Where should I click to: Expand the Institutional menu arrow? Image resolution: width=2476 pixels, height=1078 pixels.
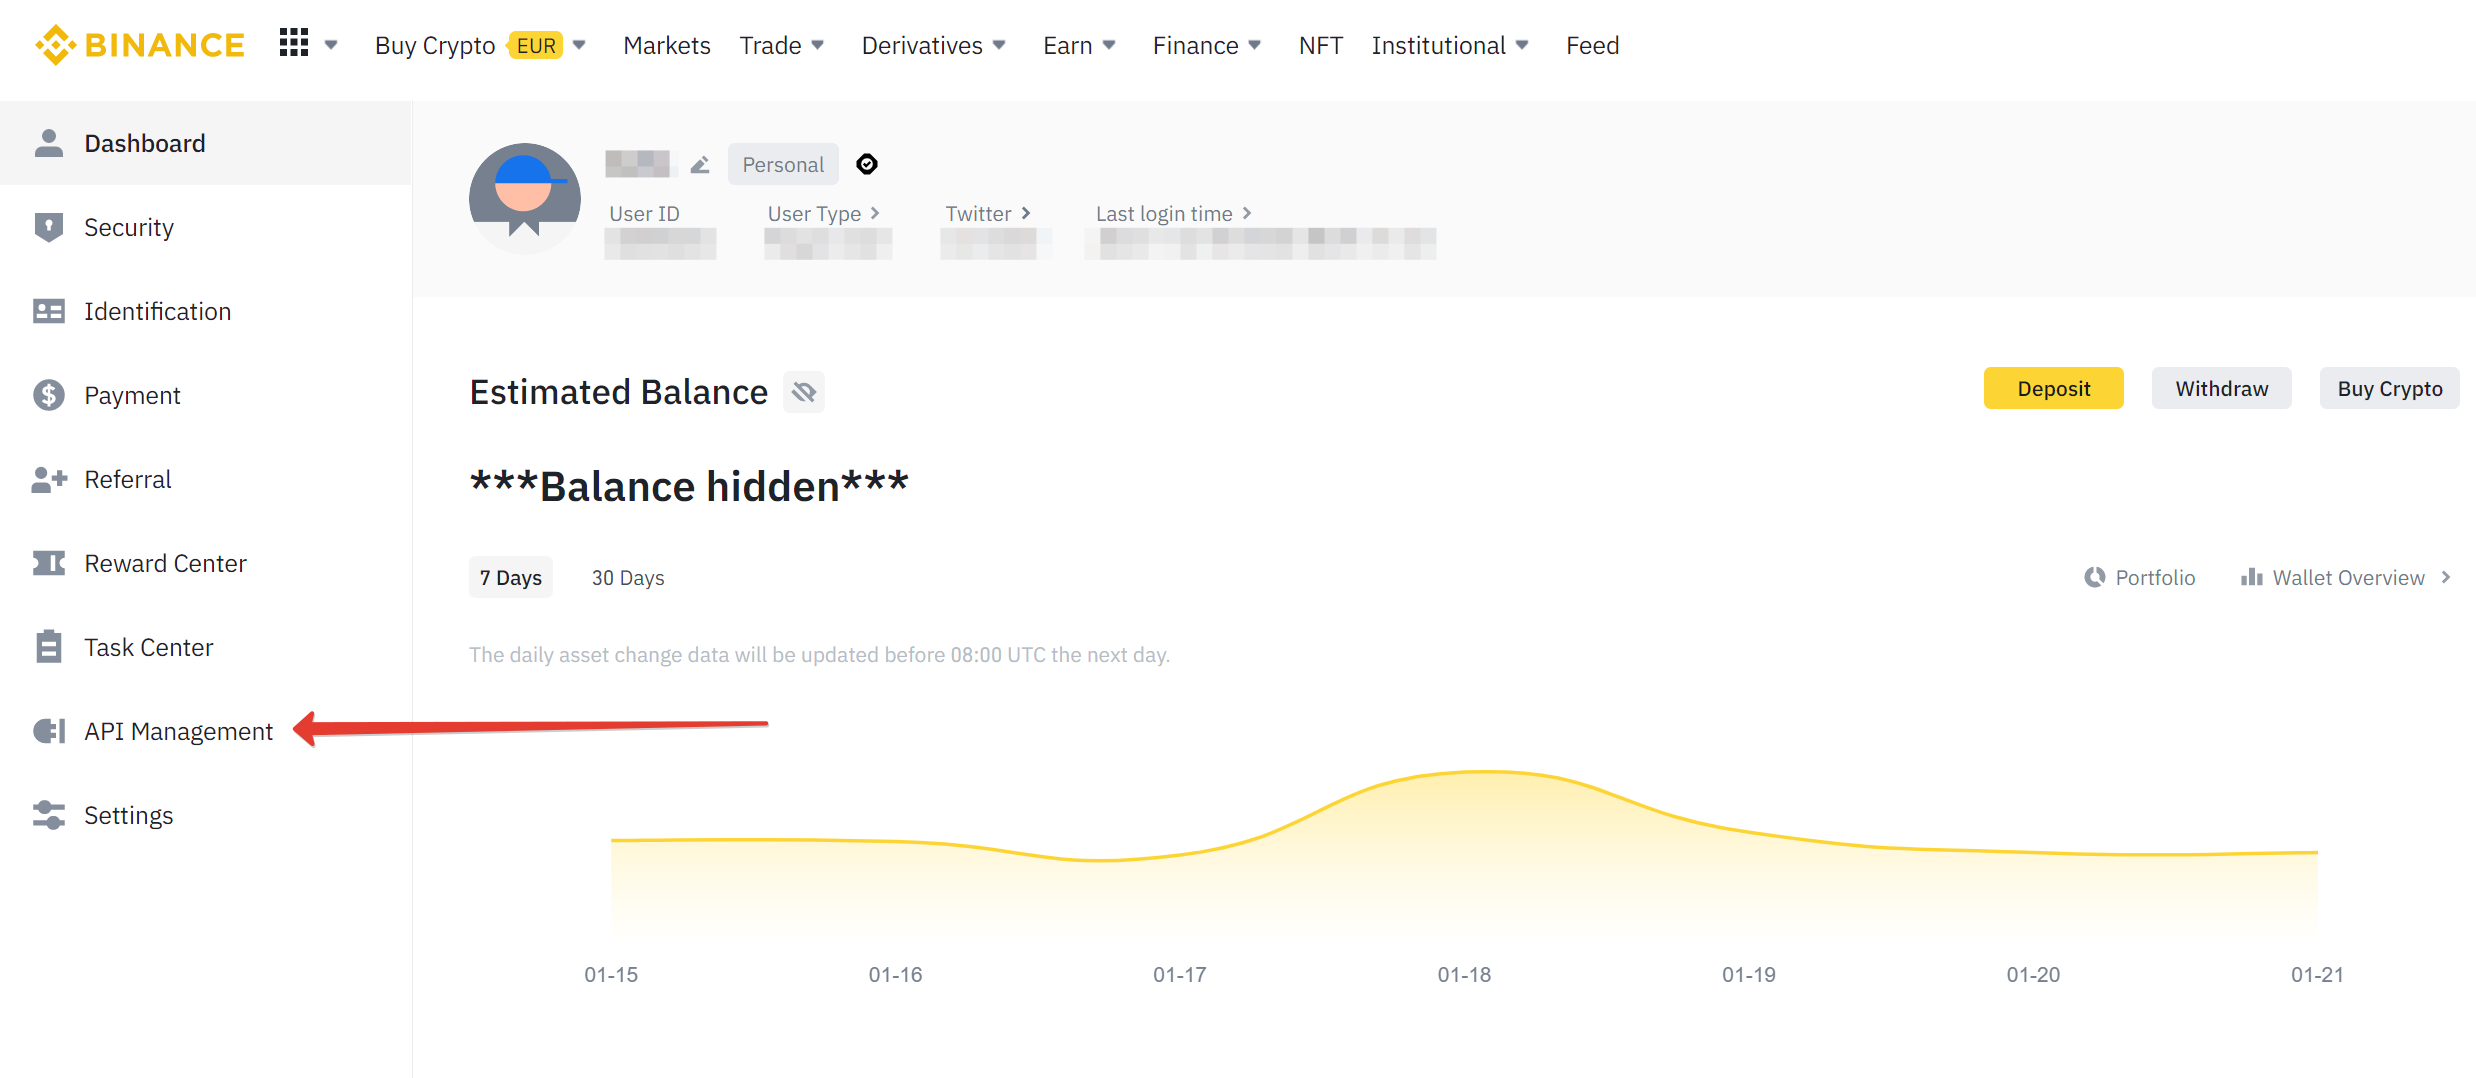point(1522,45)
